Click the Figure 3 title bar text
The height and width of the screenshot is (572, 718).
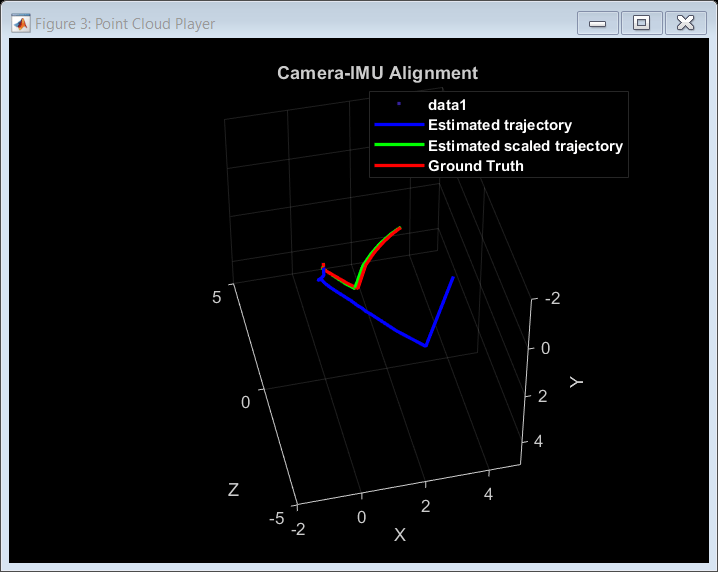coord(125,24)
